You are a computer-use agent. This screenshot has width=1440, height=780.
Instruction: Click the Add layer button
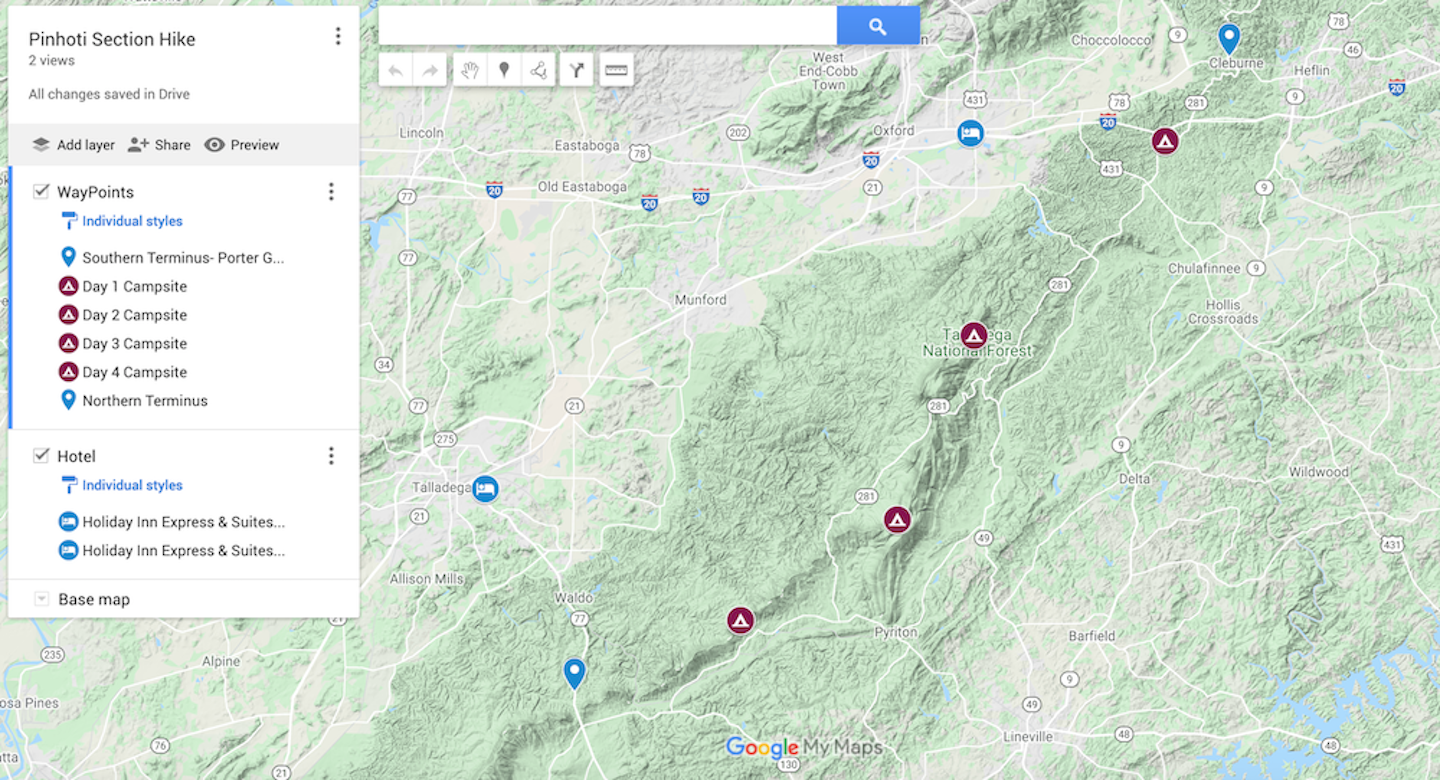[72, 144]
